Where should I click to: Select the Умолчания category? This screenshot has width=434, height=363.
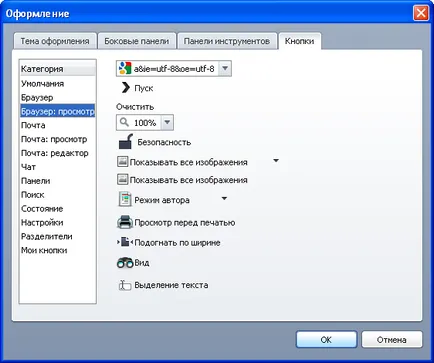coord(57,83)
